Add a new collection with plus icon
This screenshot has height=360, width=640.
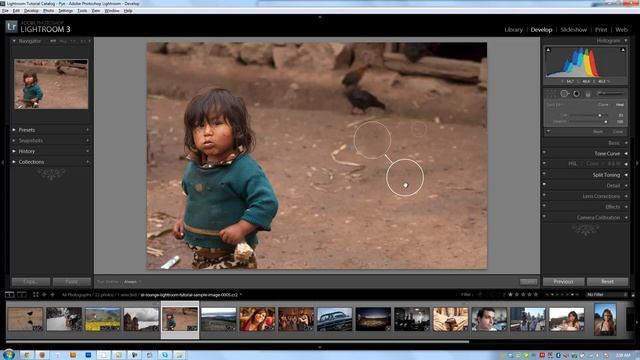pyautogui.click(x=88, y=162)
